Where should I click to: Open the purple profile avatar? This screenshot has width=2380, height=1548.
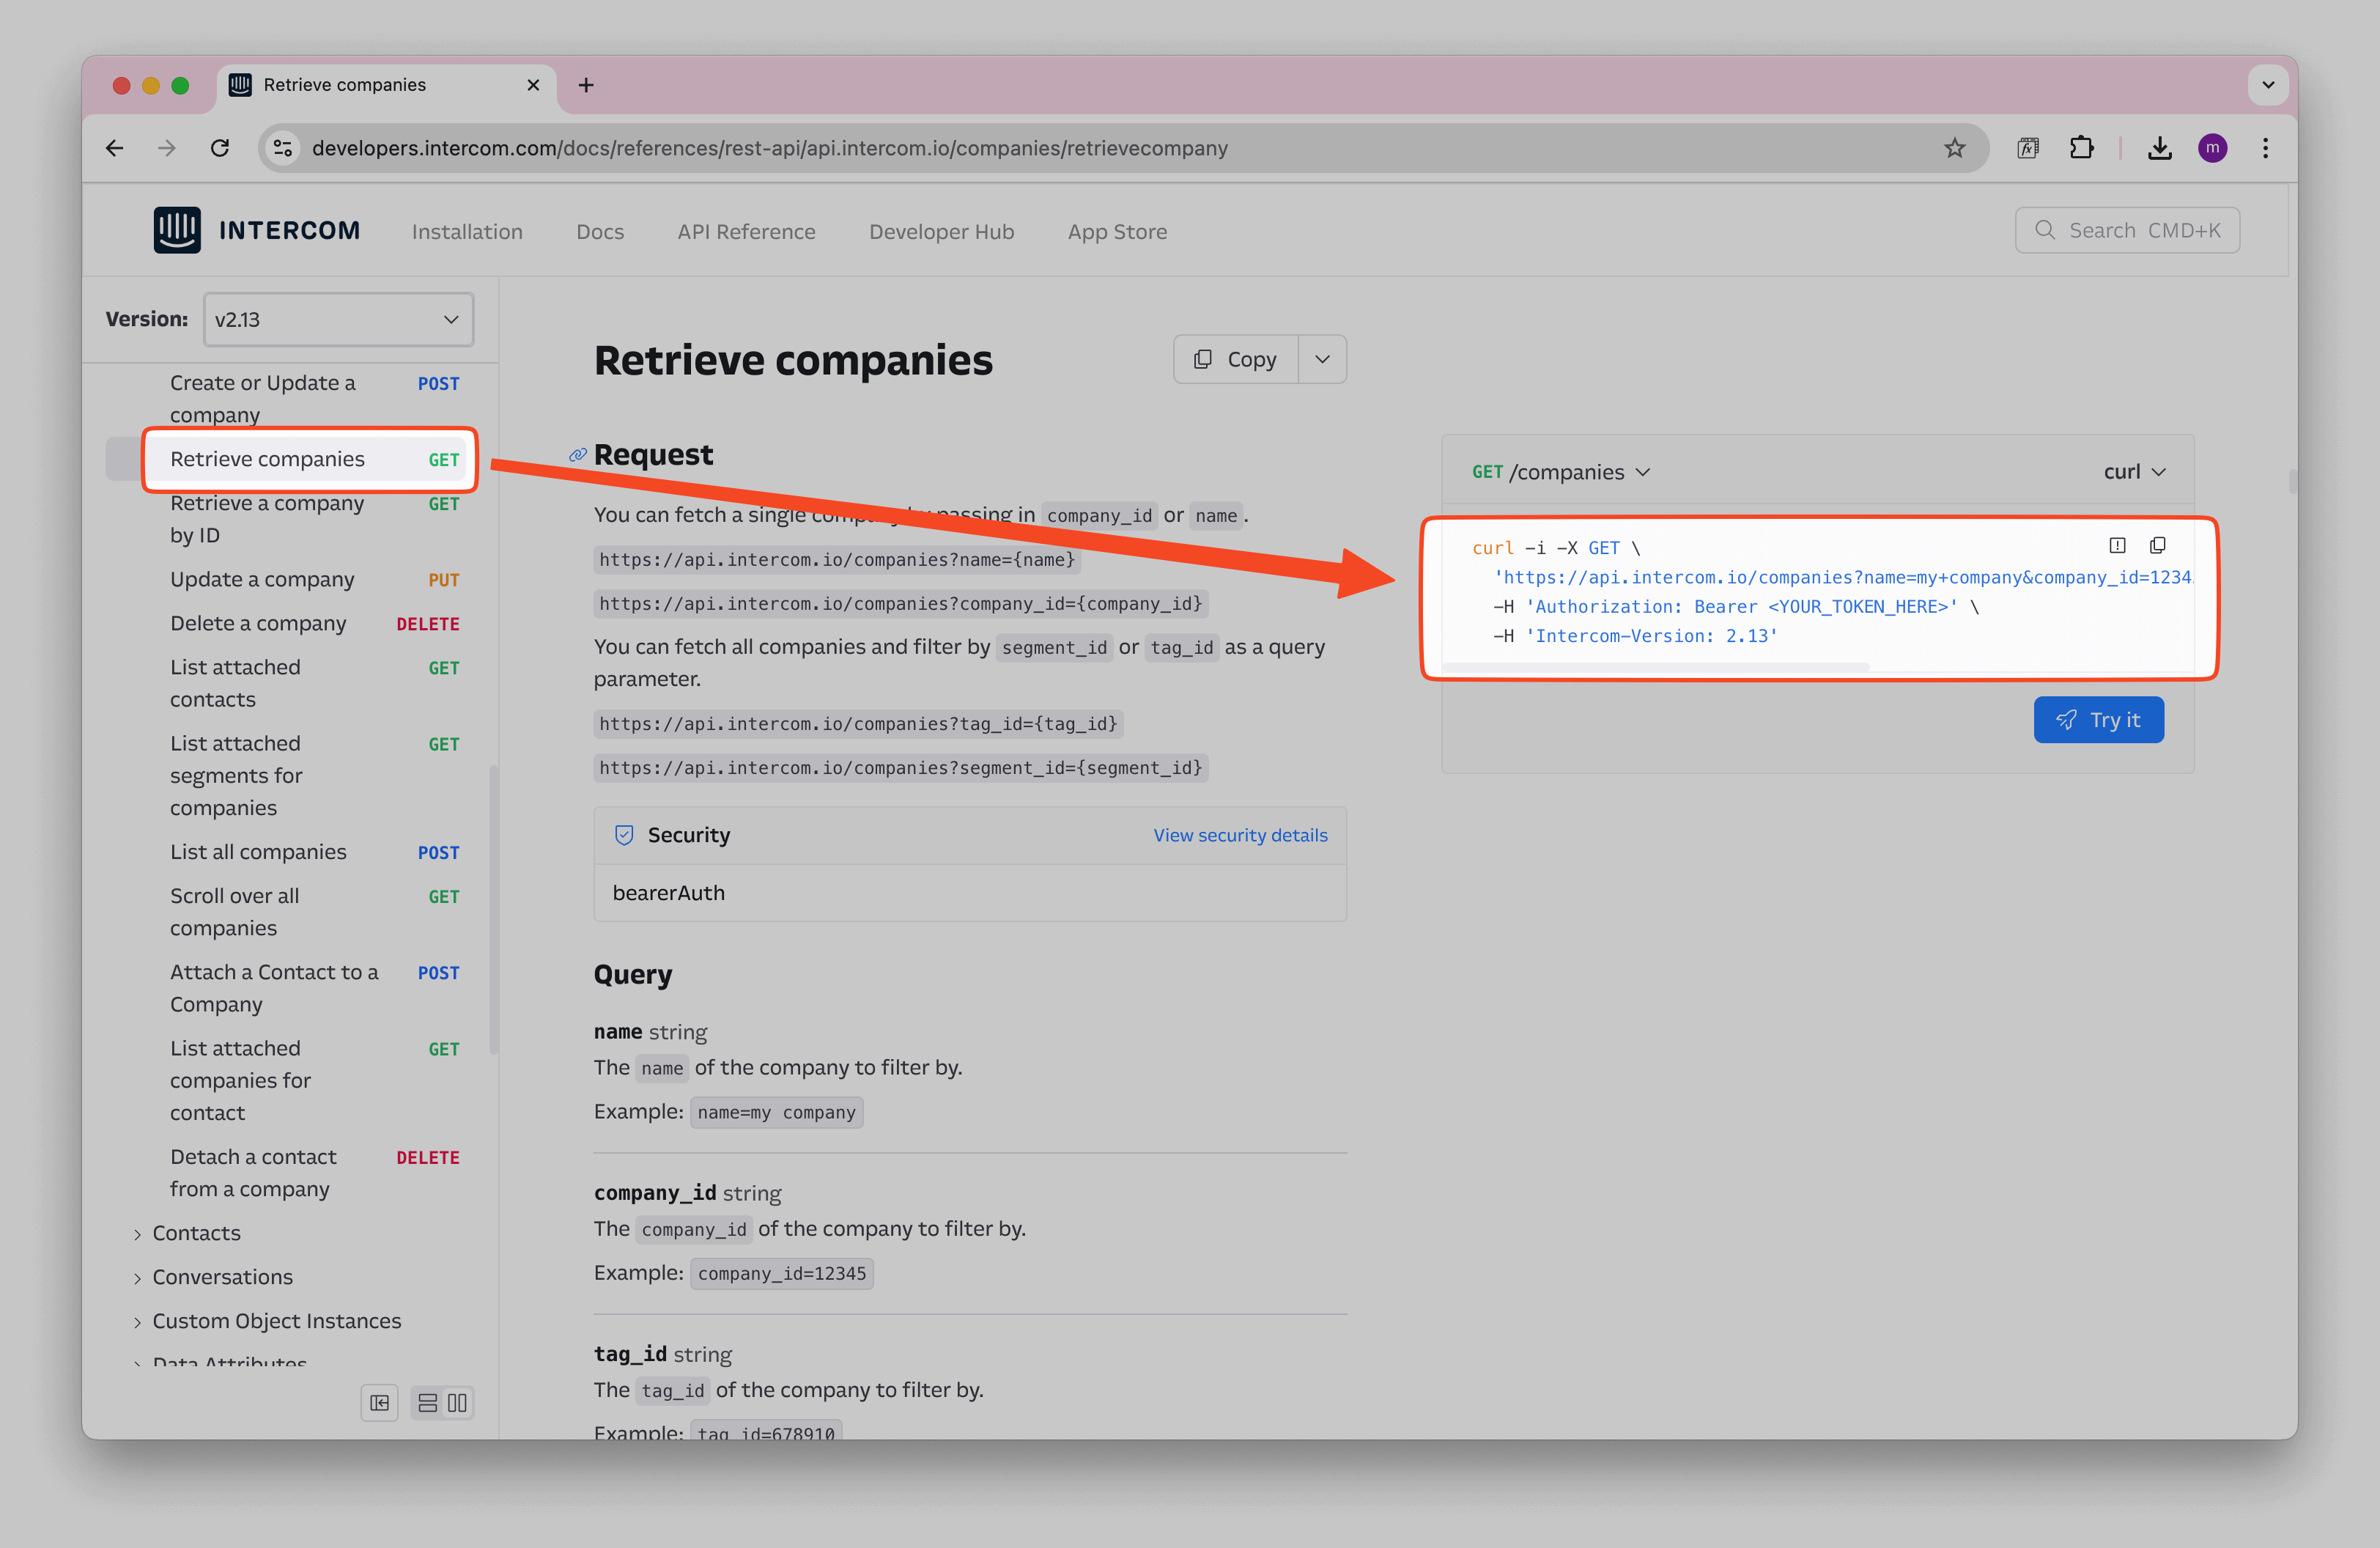[x=2212, y=148]
